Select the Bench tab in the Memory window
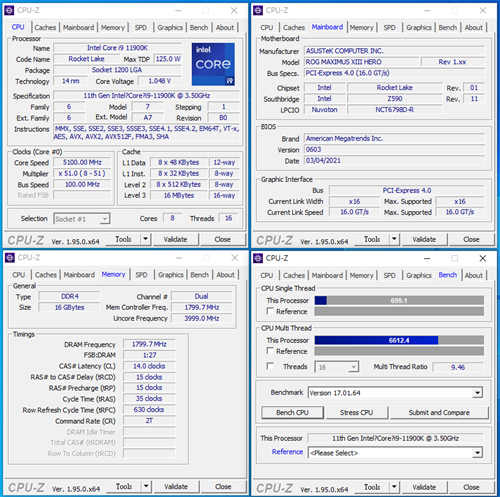Viewport: 500px width, 497px height. pyautogui.click(x=199, y=275)
